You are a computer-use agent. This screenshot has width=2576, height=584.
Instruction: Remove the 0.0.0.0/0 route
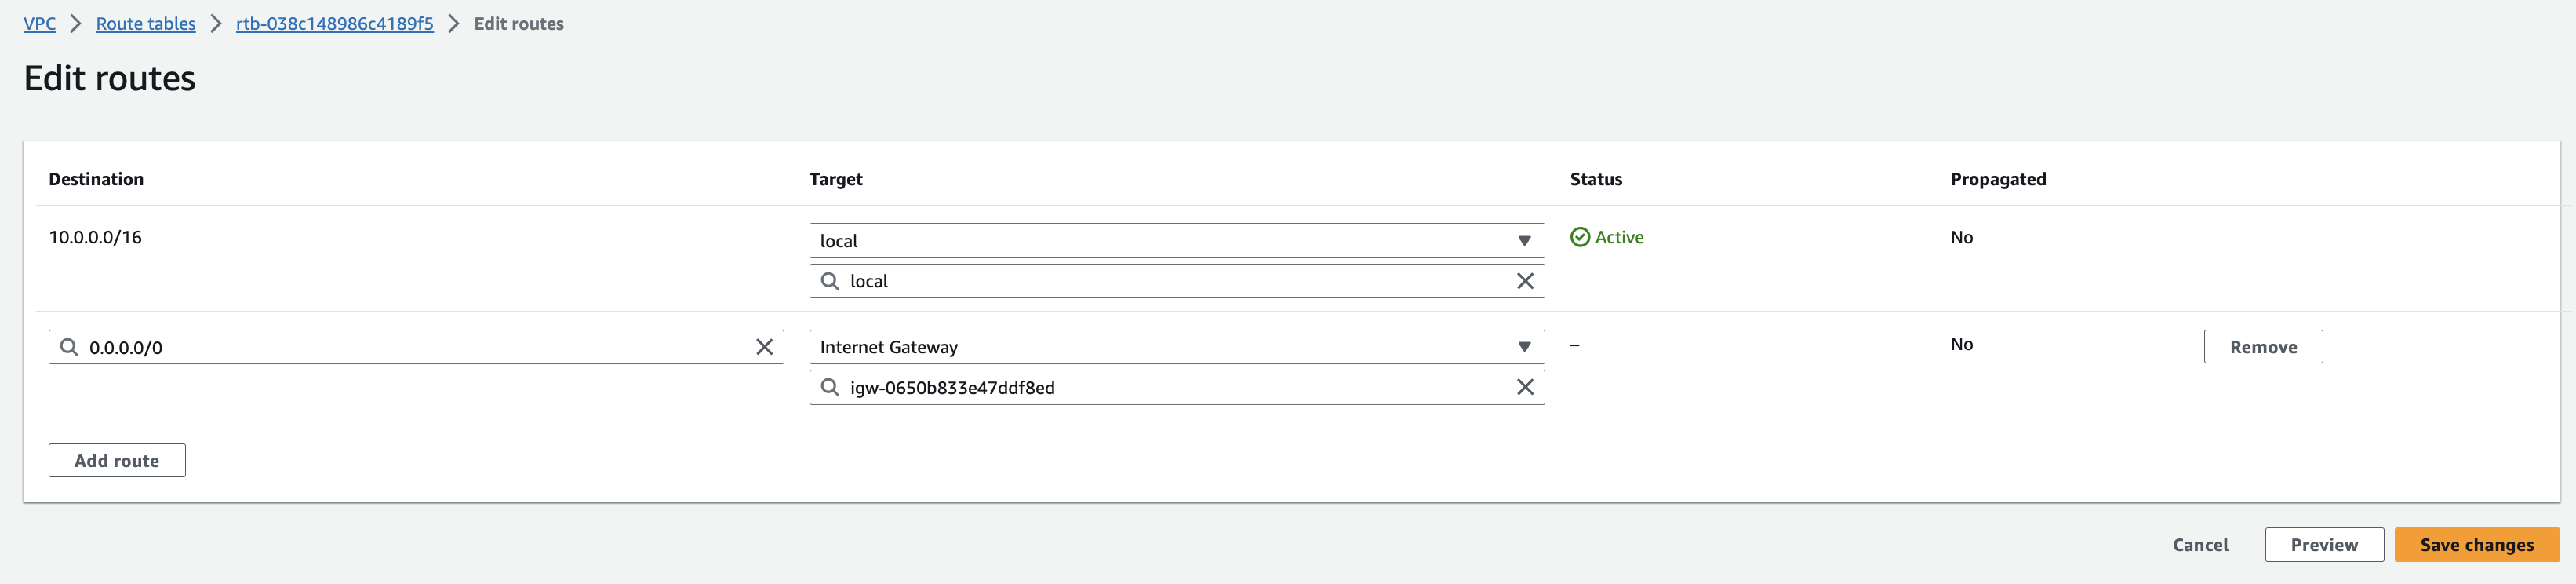2263,347
